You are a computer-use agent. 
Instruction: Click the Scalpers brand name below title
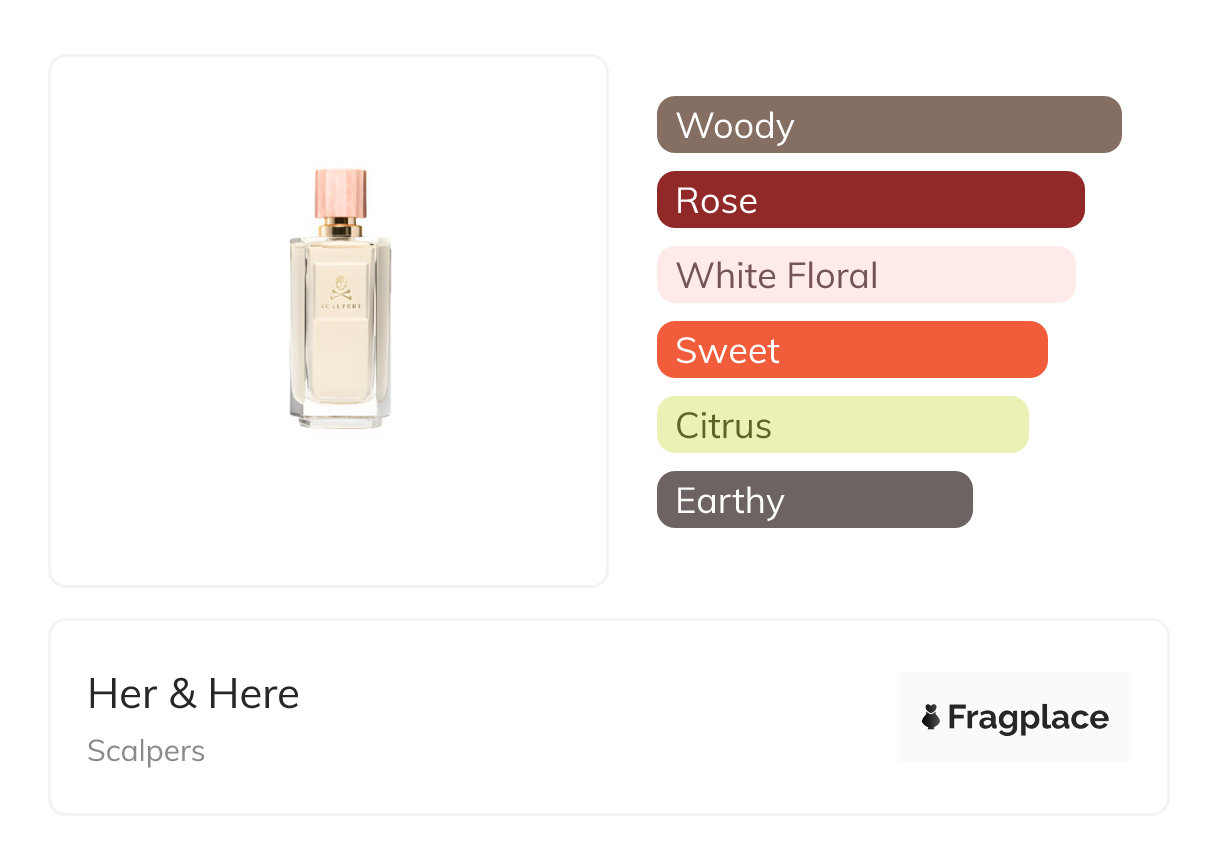point(146,751)
